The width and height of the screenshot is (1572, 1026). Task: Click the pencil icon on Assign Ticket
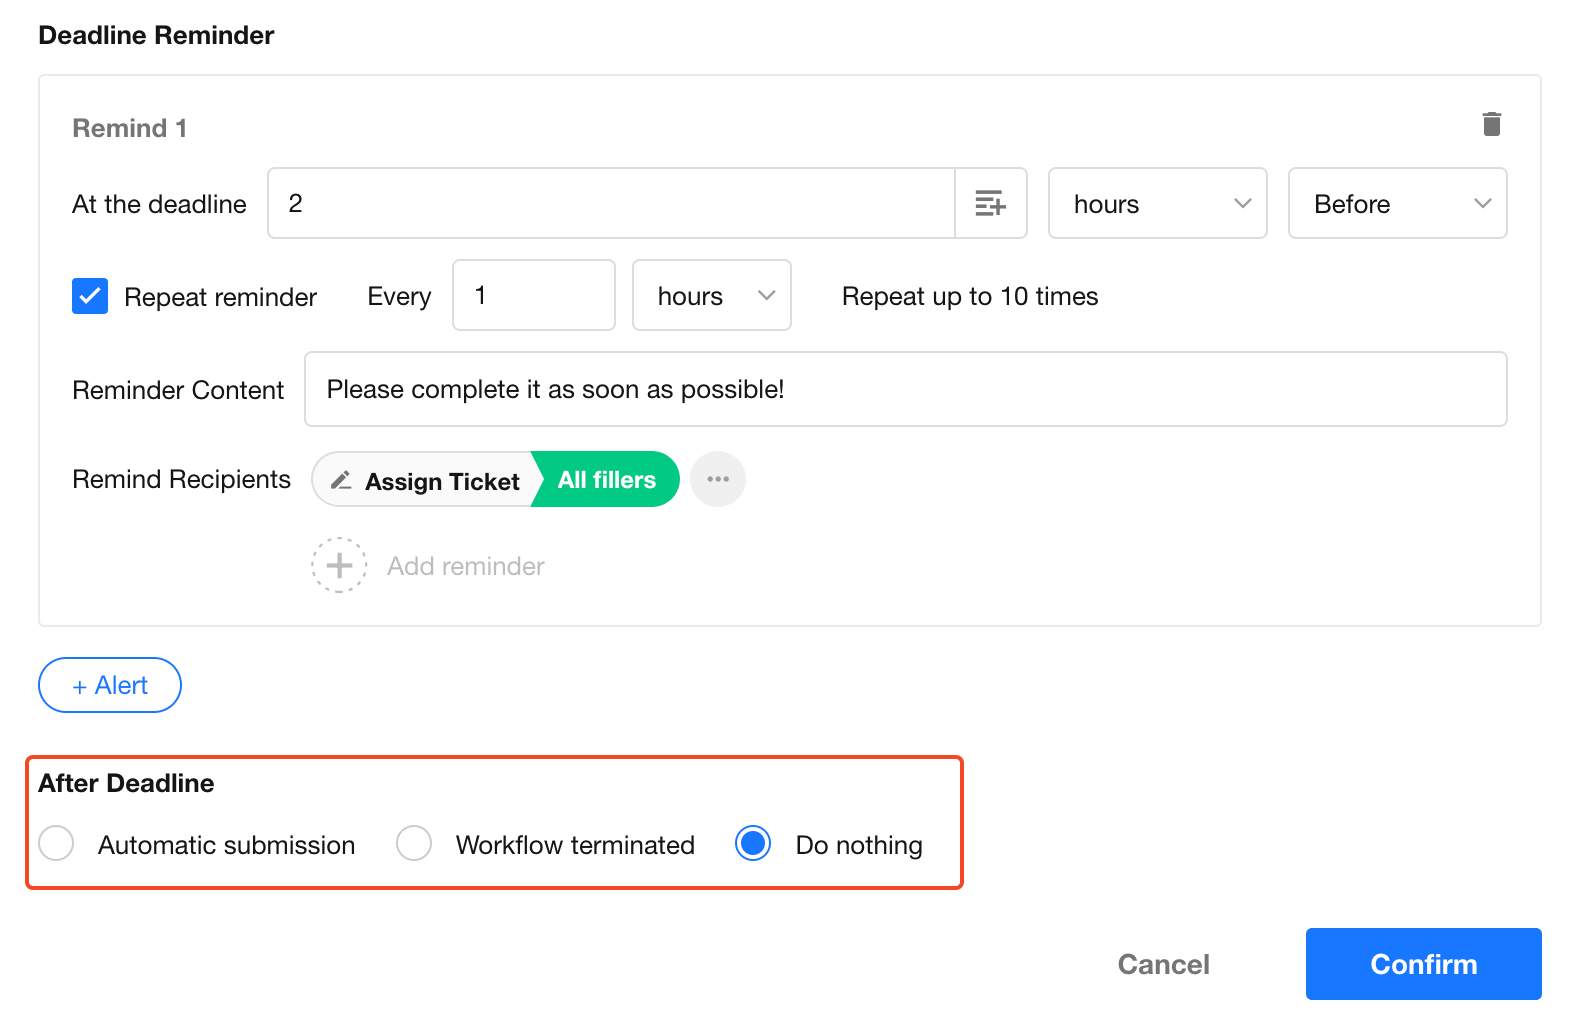pyautogui.click(x=341, y=481)
